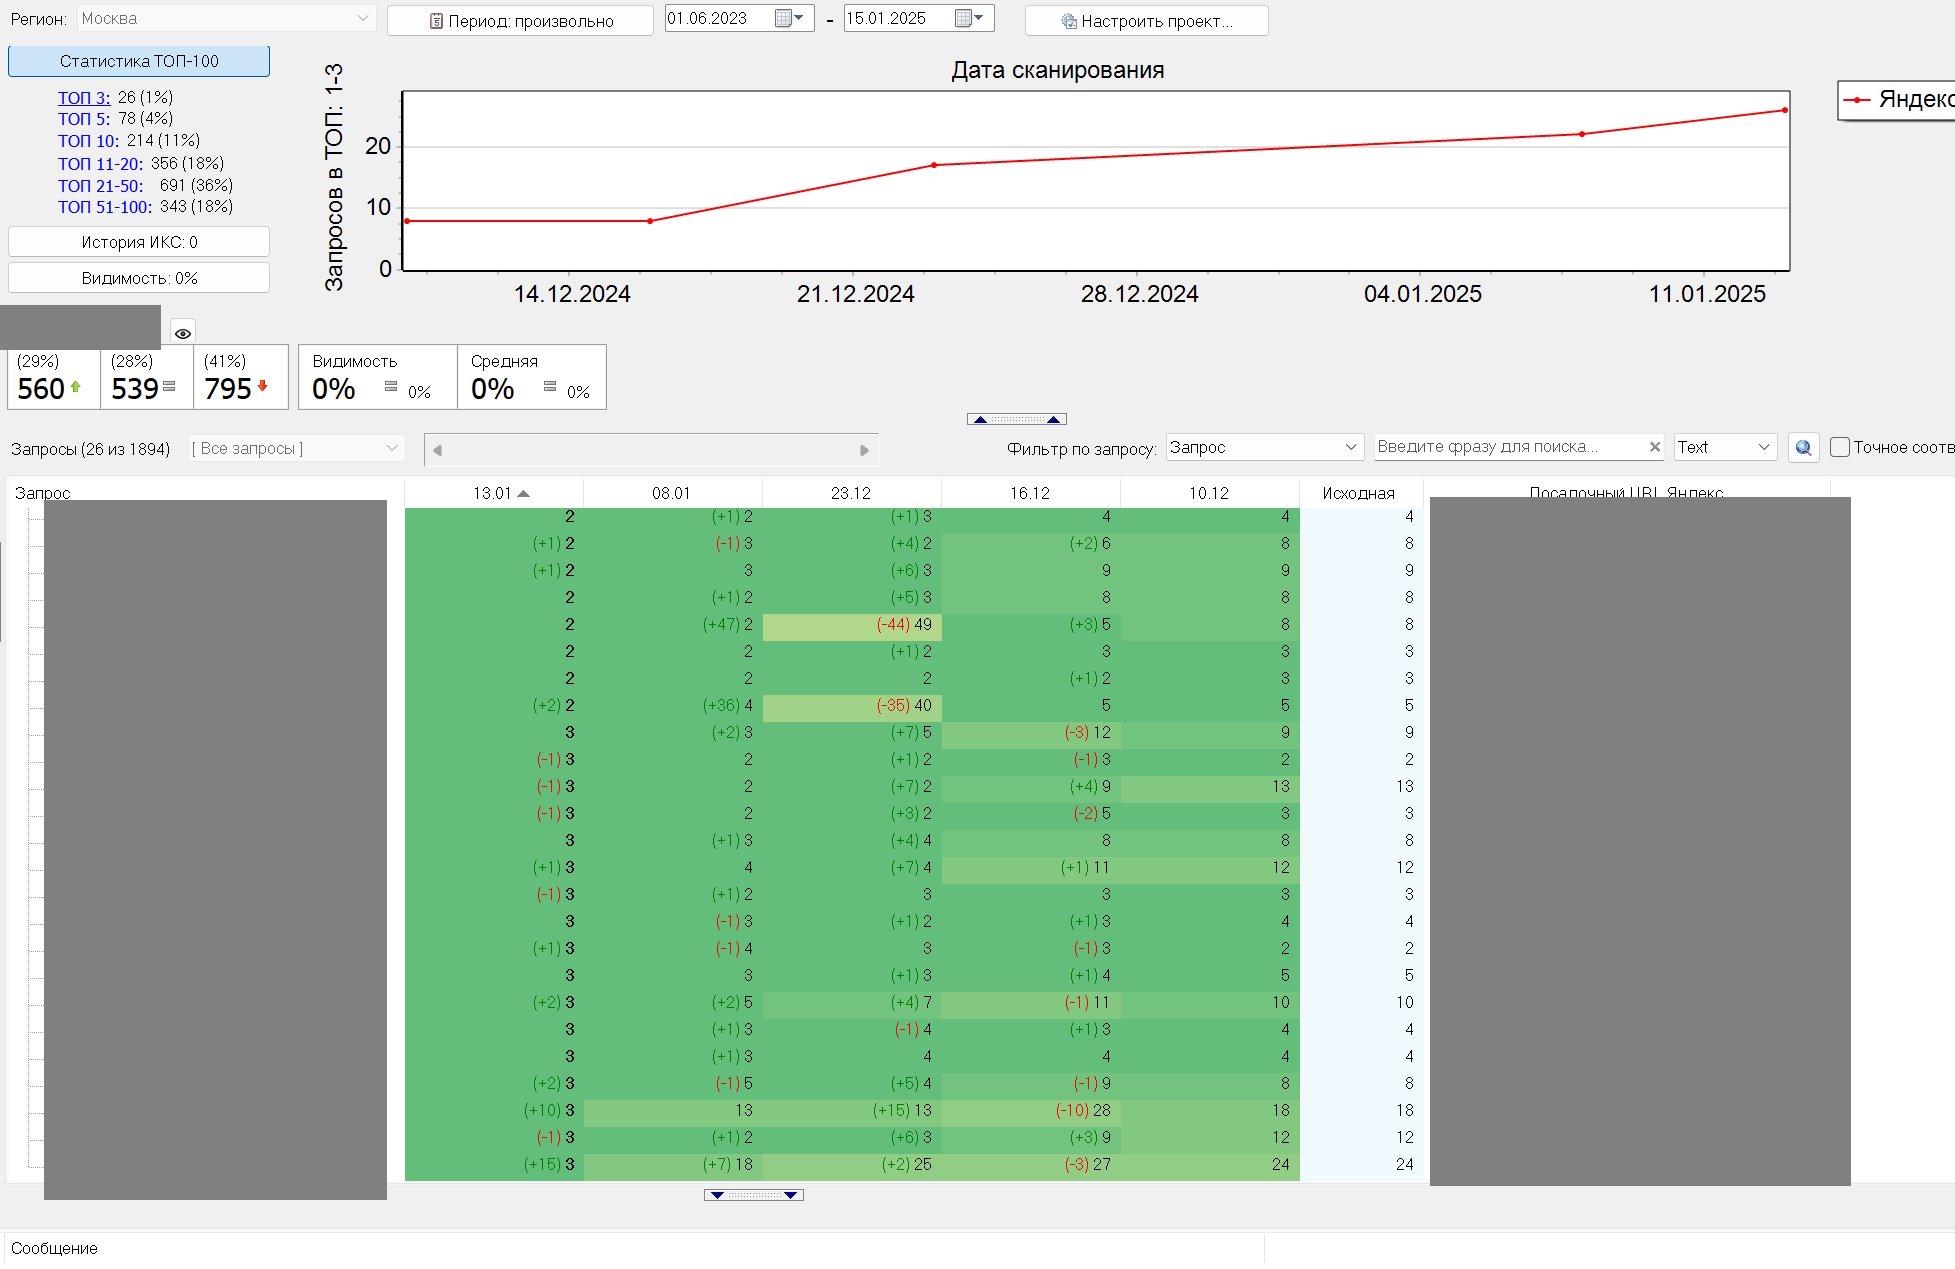Enable the 'Точное соотв' checkbox
This screenshot has height=1269, width=1955.
coord(1840,447)
